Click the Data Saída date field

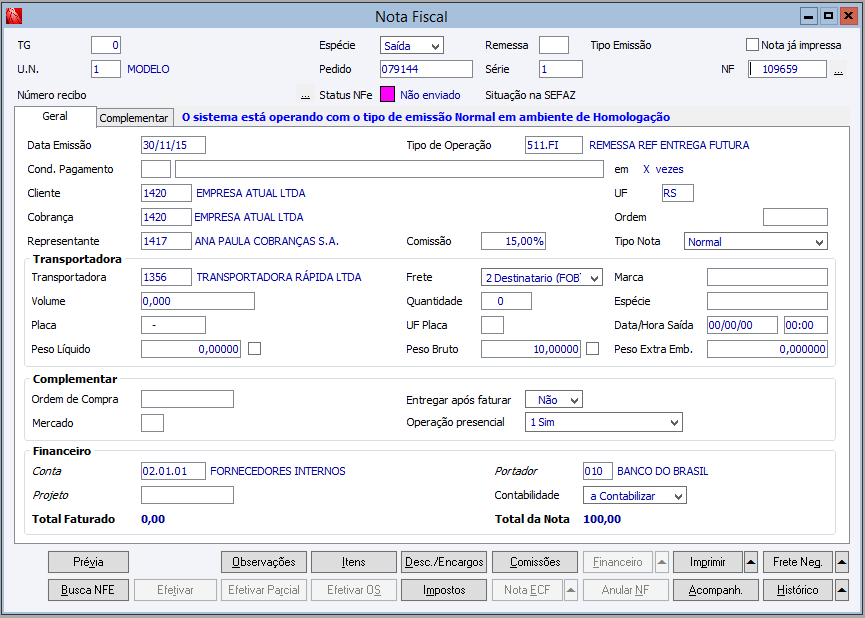tap(743, 325)
